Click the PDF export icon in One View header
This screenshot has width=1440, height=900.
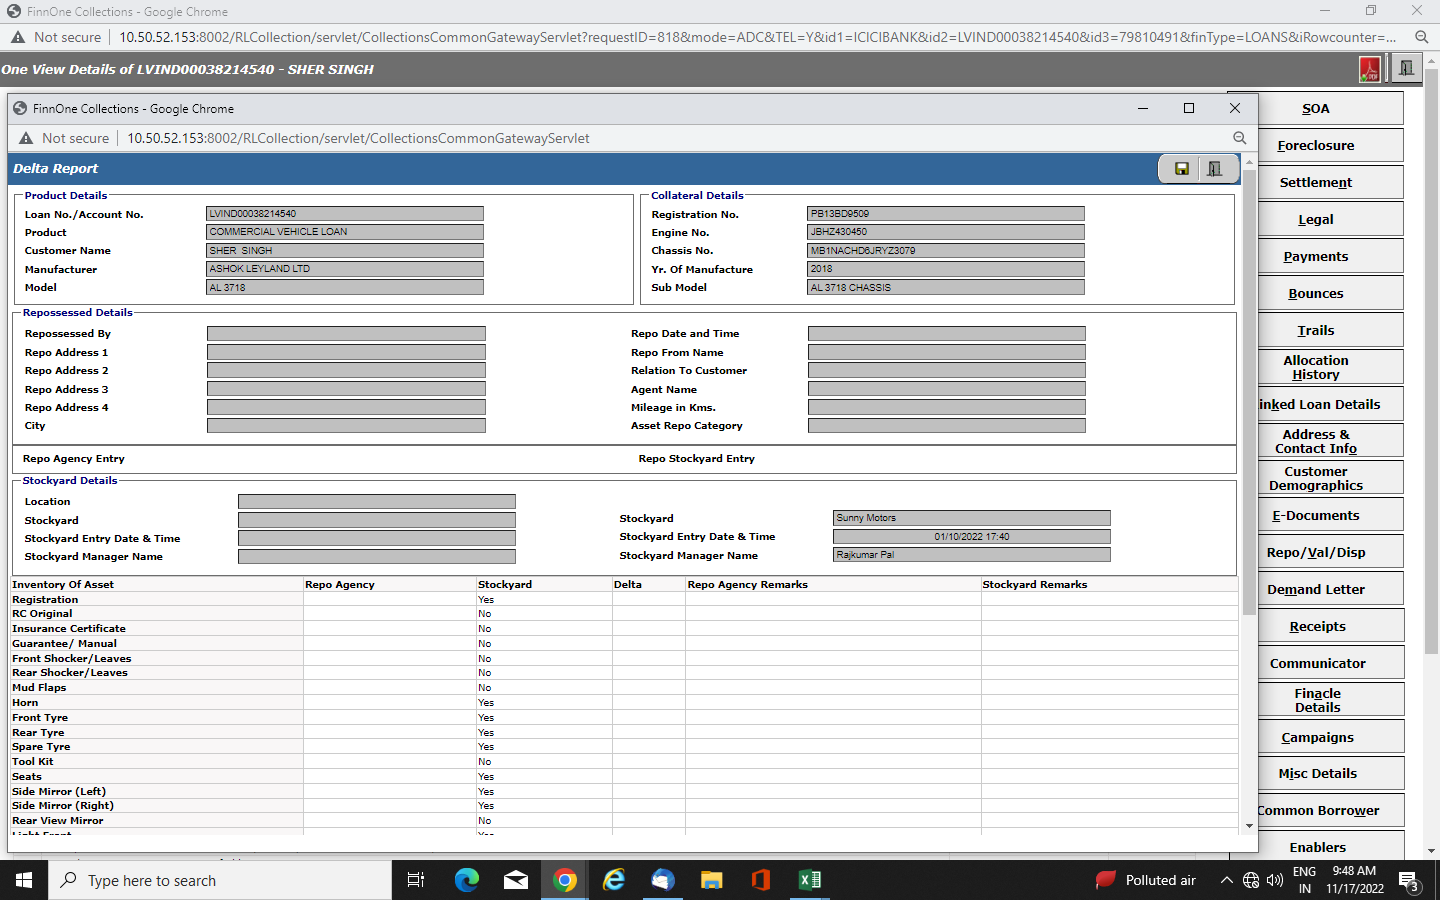(1369, 69)
